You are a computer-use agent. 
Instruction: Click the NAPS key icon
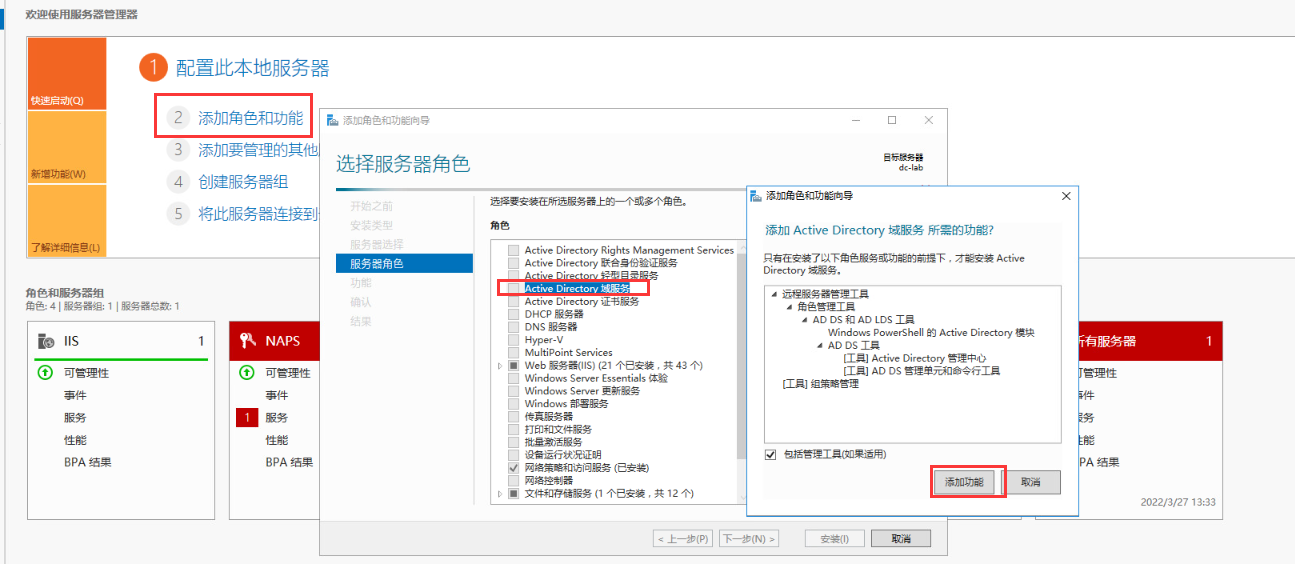(x=248, y=341)
